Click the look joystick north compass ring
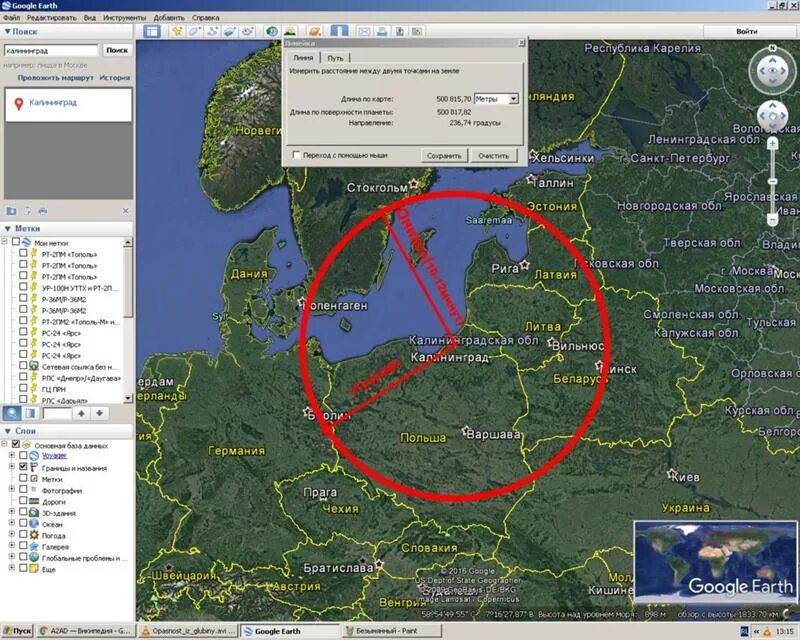This screenshot has width=800, height=640. click(x=772, y=70)
